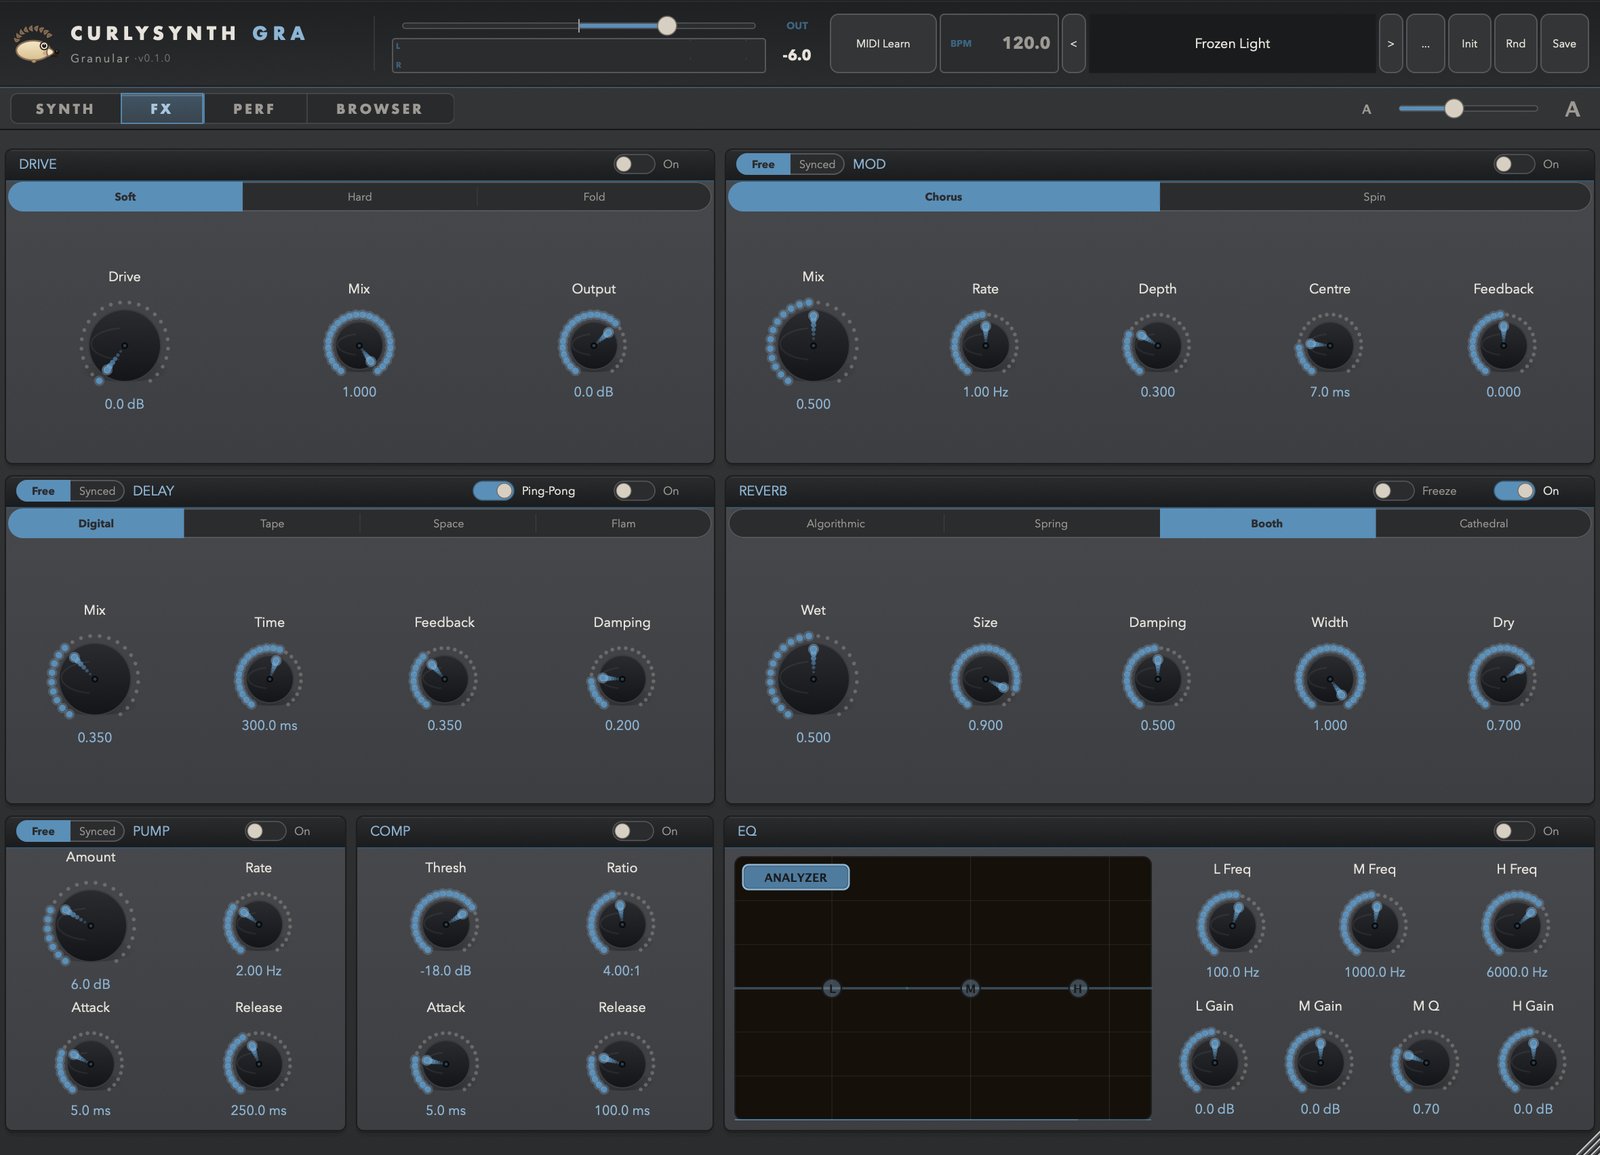The image size is (1600, 1155).
Task: Select Spin modulation type
Action: click(1374, 197)
